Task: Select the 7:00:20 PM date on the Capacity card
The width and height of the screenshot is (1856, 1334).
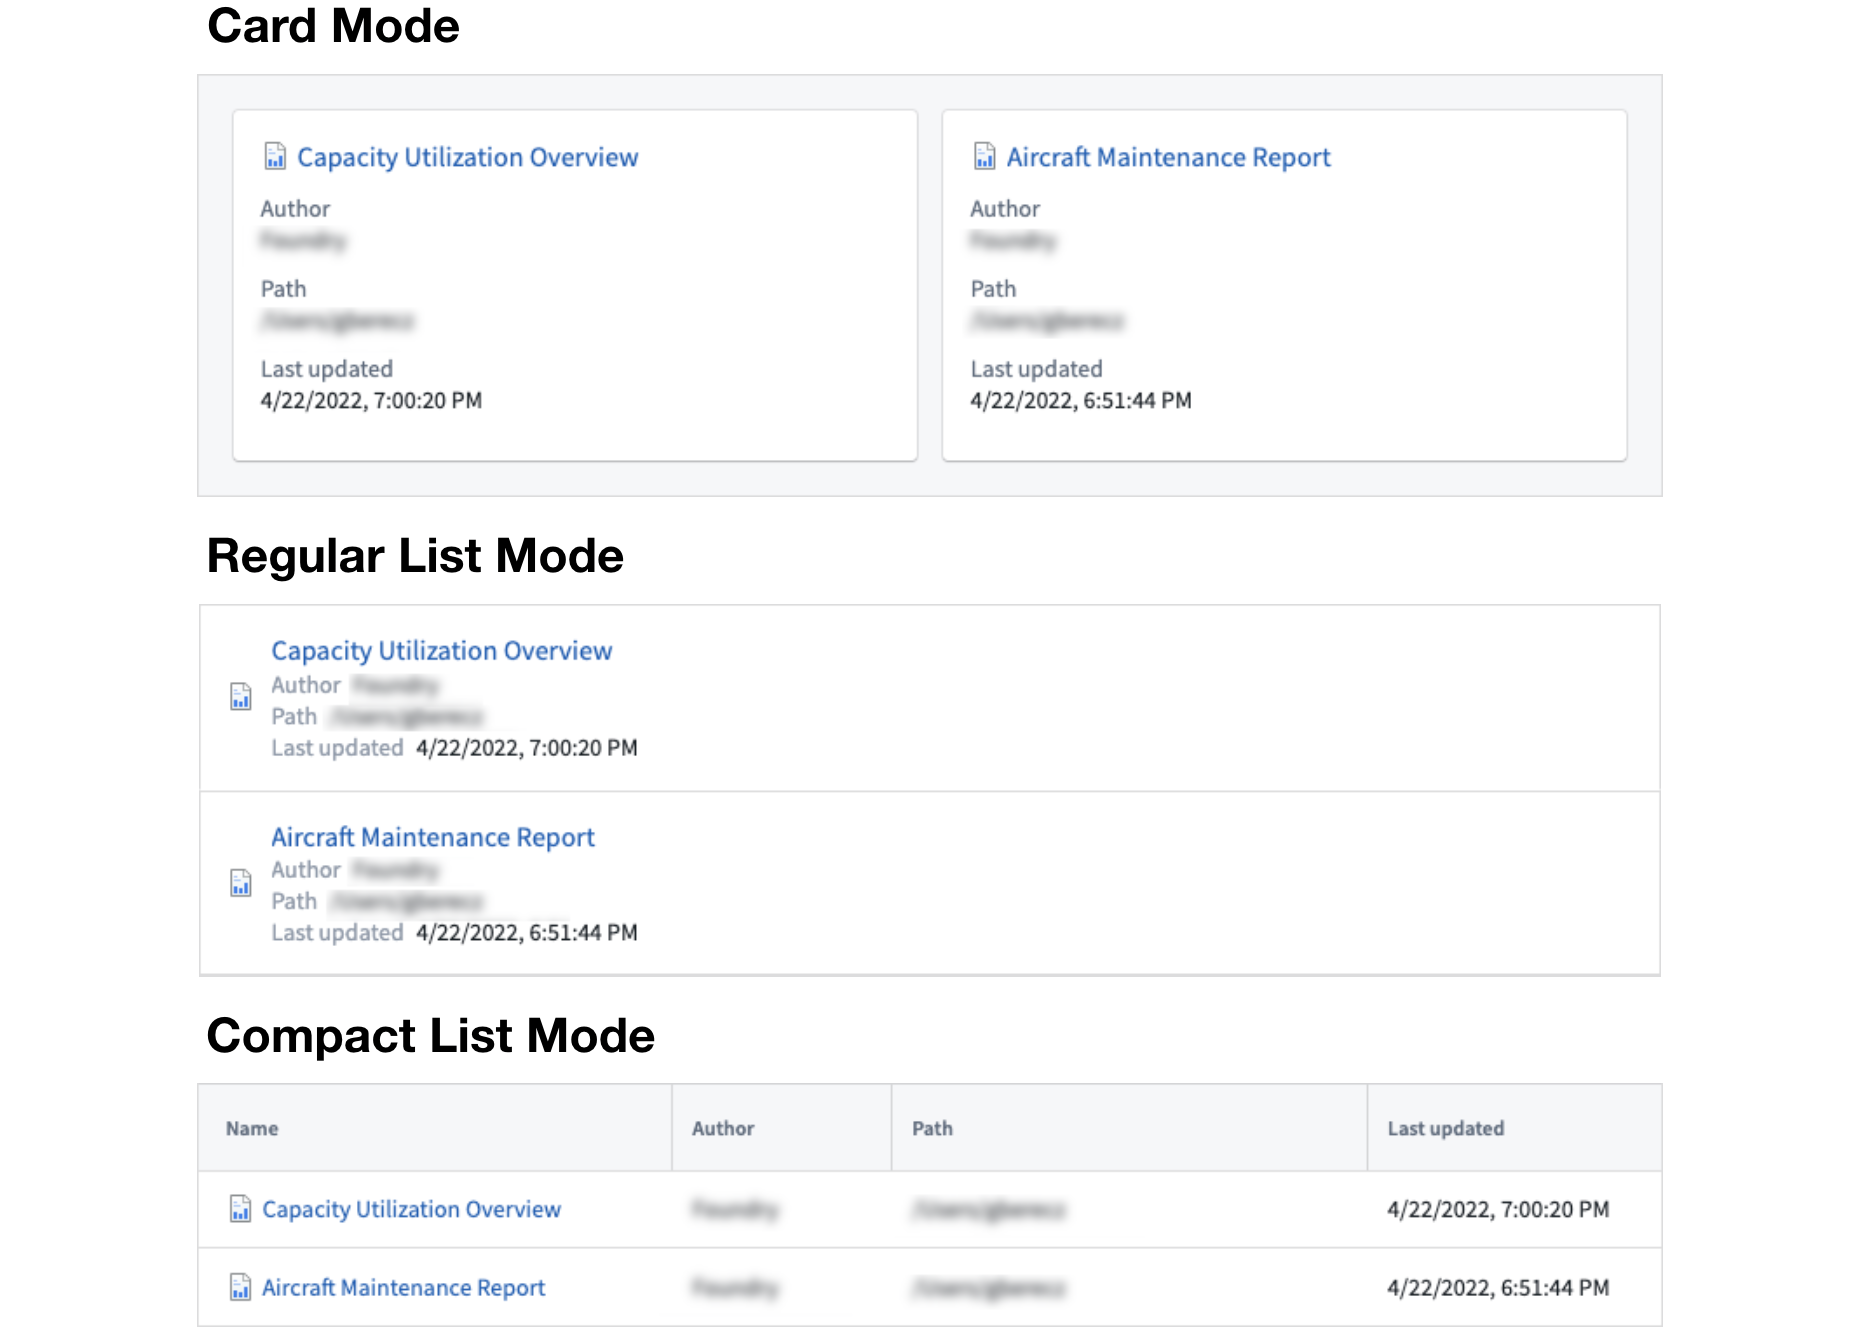Action: pyautogui.click(x=371, y=400)
